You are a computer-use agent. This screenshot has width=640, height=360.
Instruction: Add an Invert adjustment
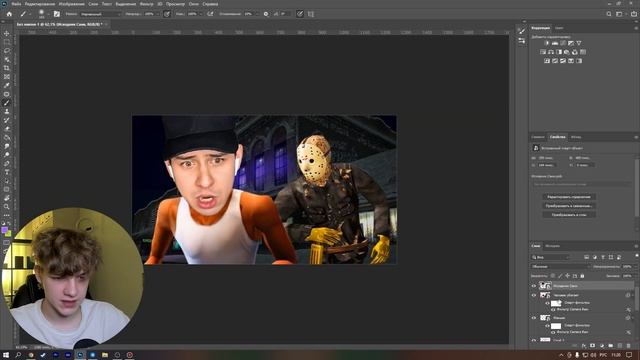[547, 60]
